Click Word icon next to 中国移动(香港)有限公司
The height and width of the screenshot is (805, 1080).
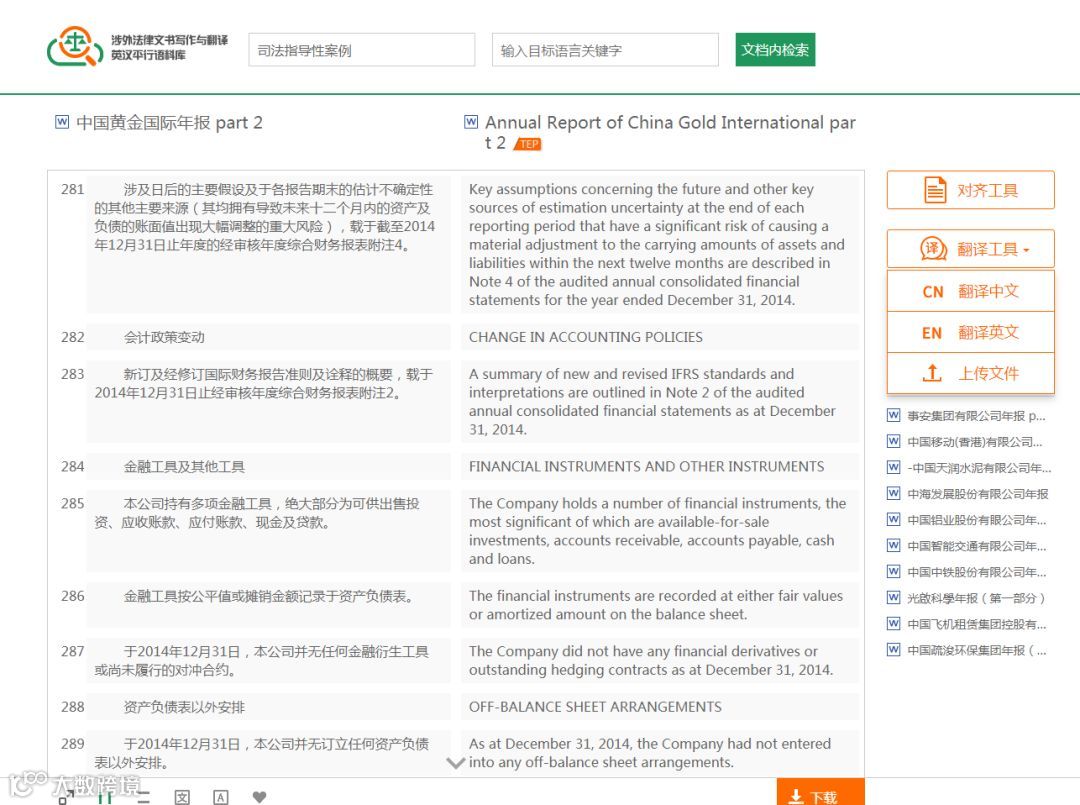(893, 441)
